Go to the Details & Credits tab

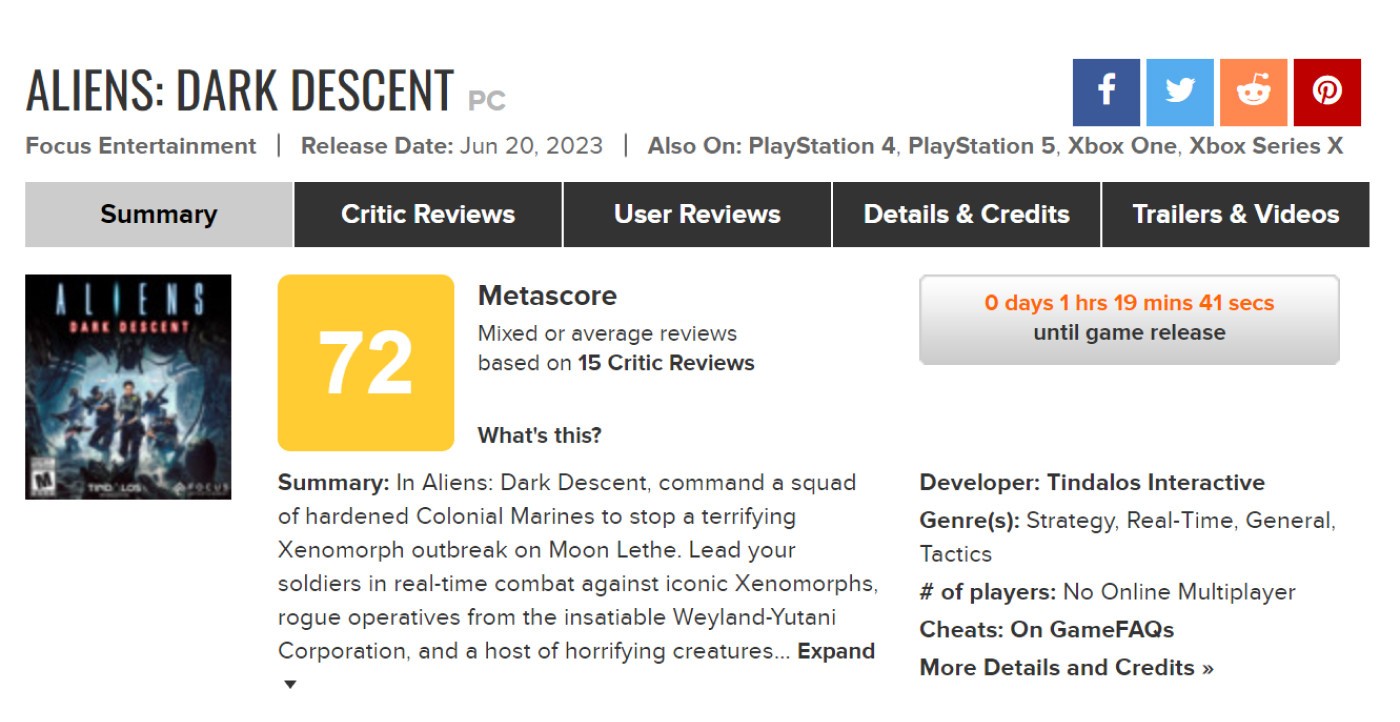pyautogui.click(x=966, y=214)
